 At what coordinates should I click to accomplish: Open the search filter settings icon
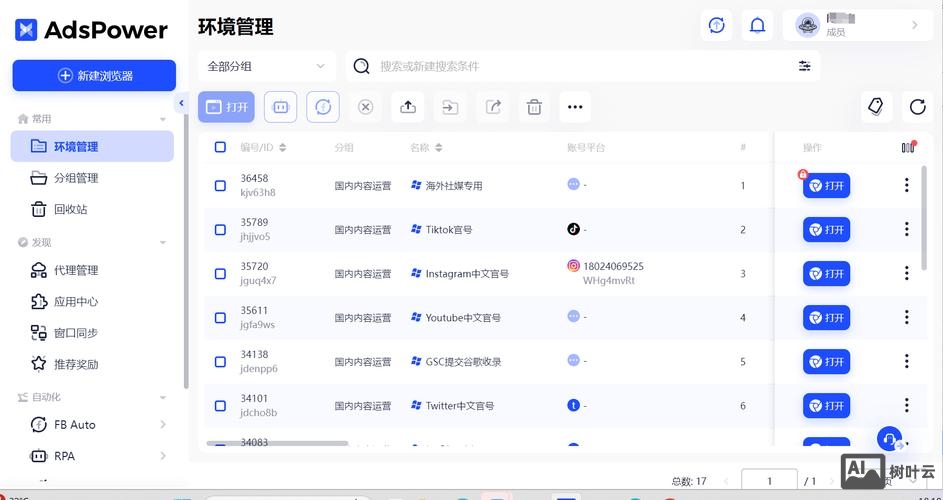pos(805,66)
